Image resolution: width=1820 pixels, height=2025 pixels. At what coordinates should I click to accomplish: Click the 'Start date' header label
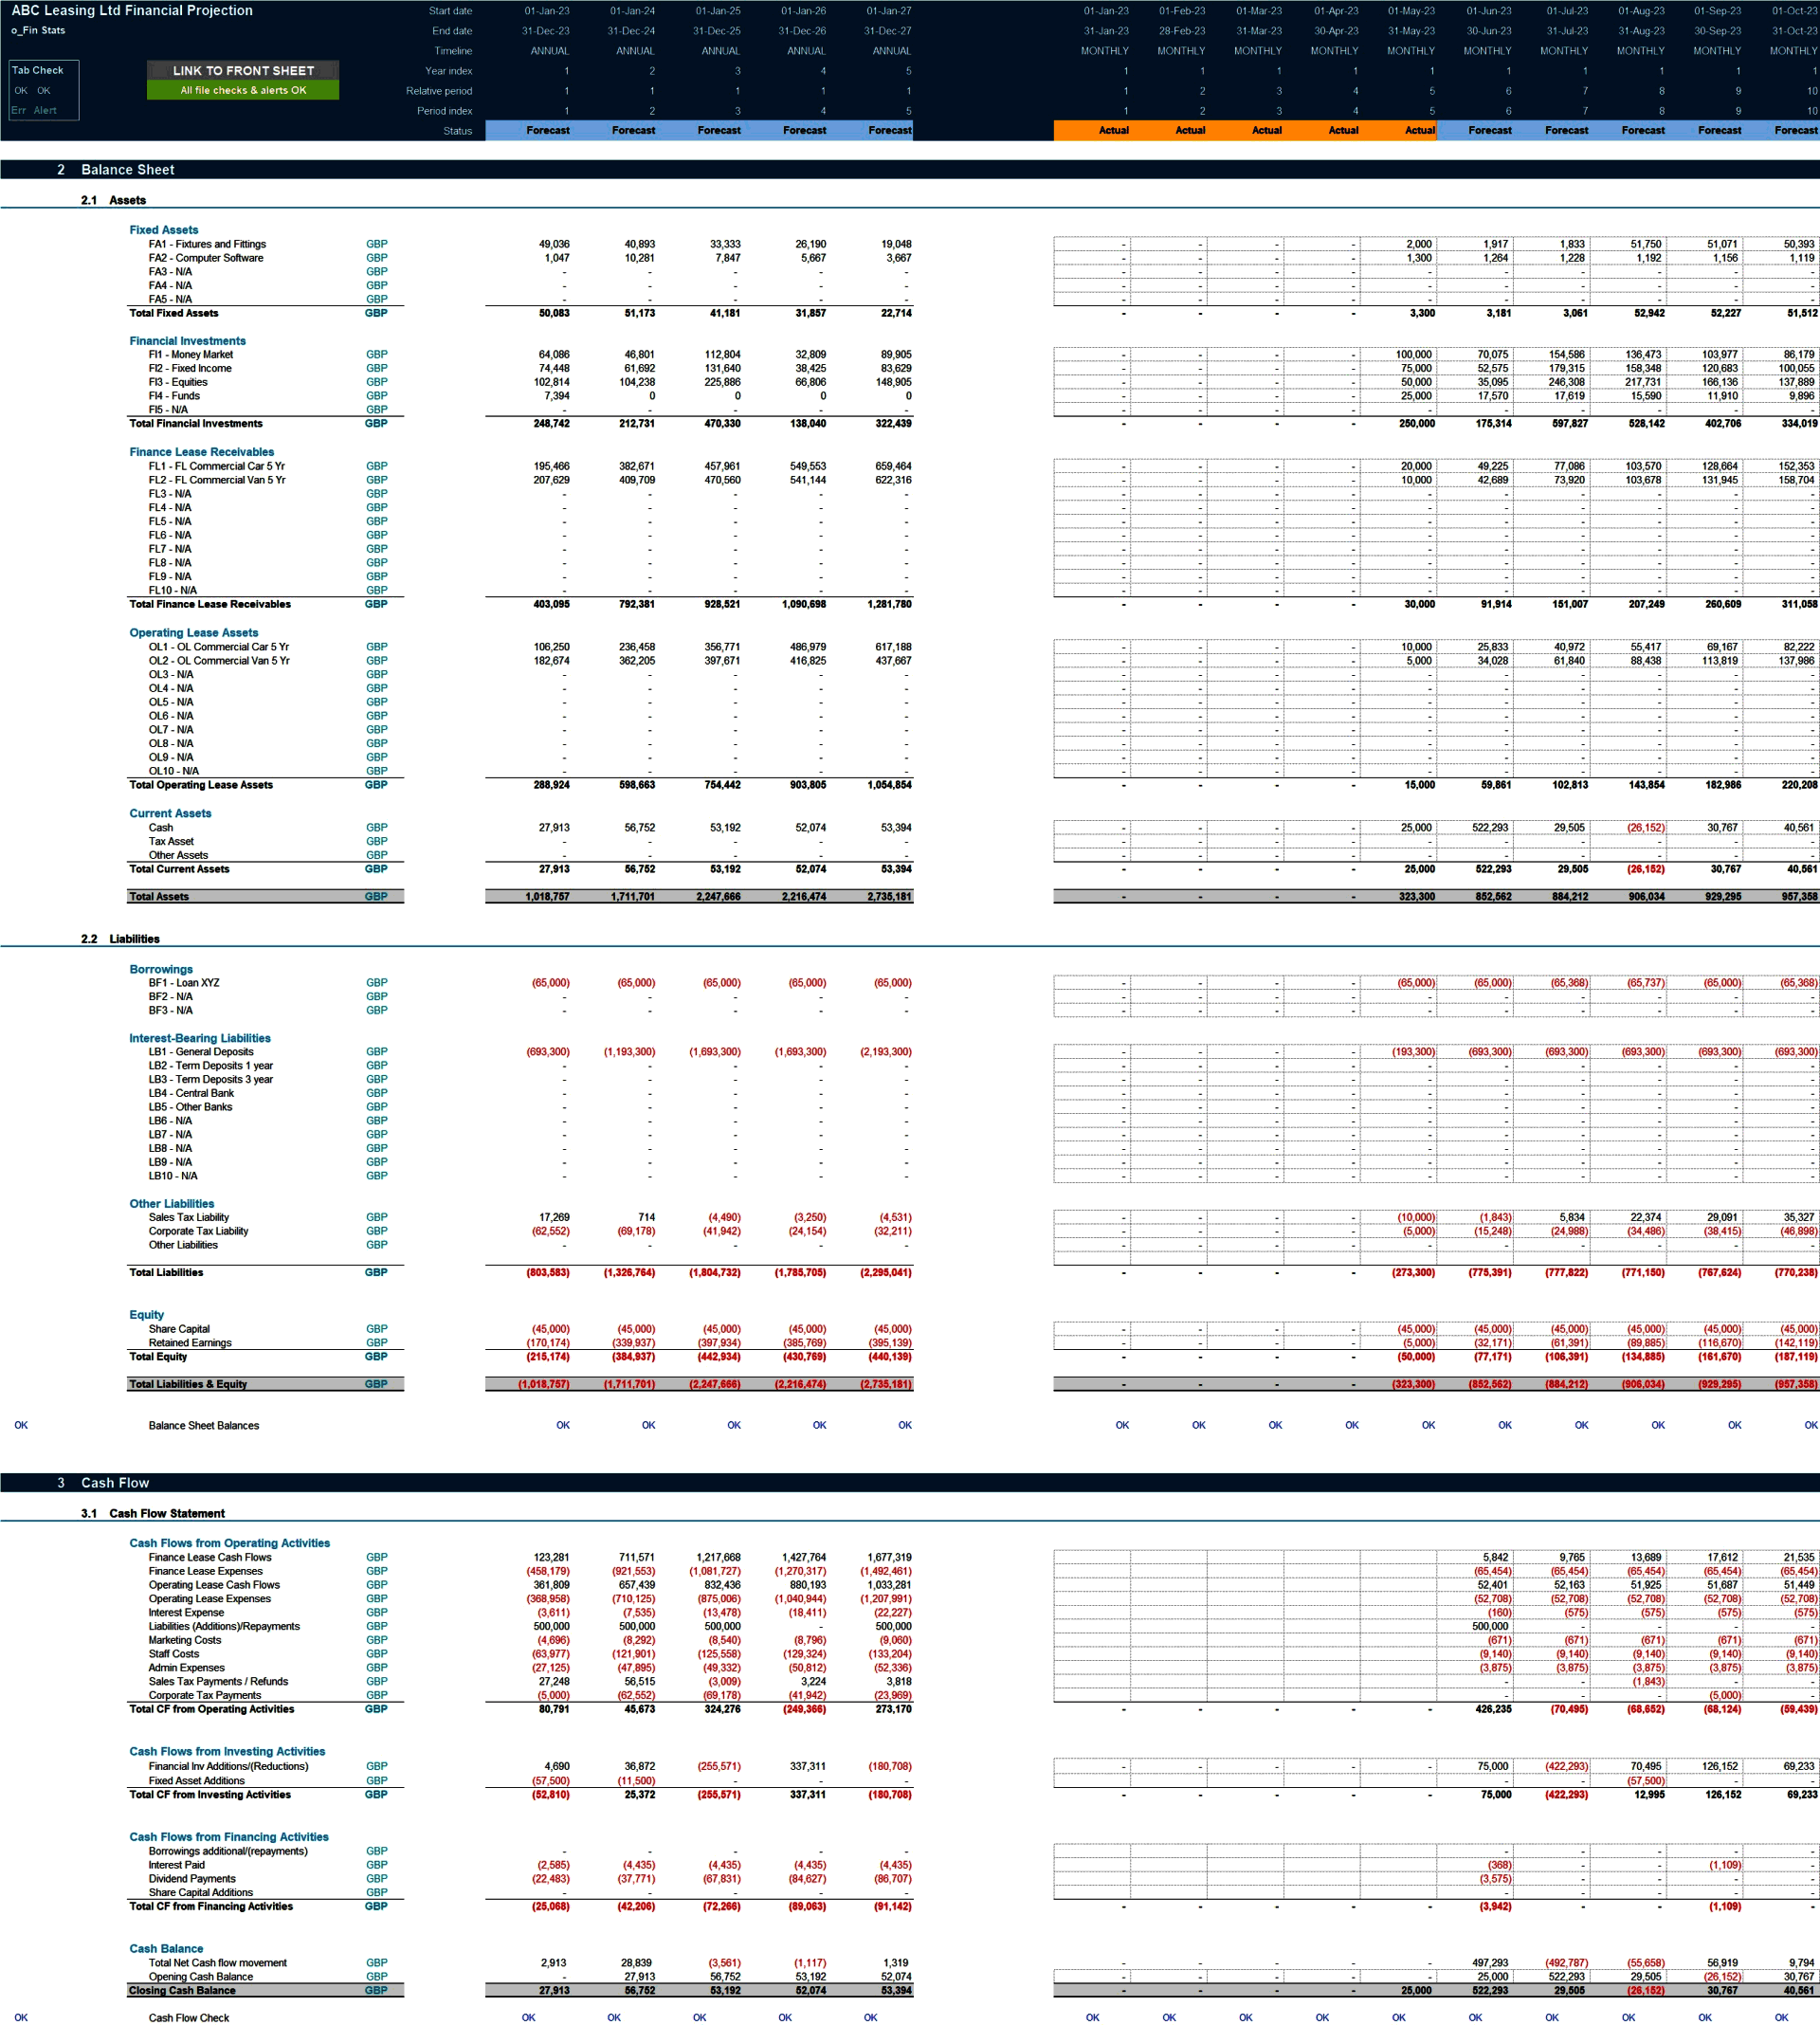tap(450, 11)
